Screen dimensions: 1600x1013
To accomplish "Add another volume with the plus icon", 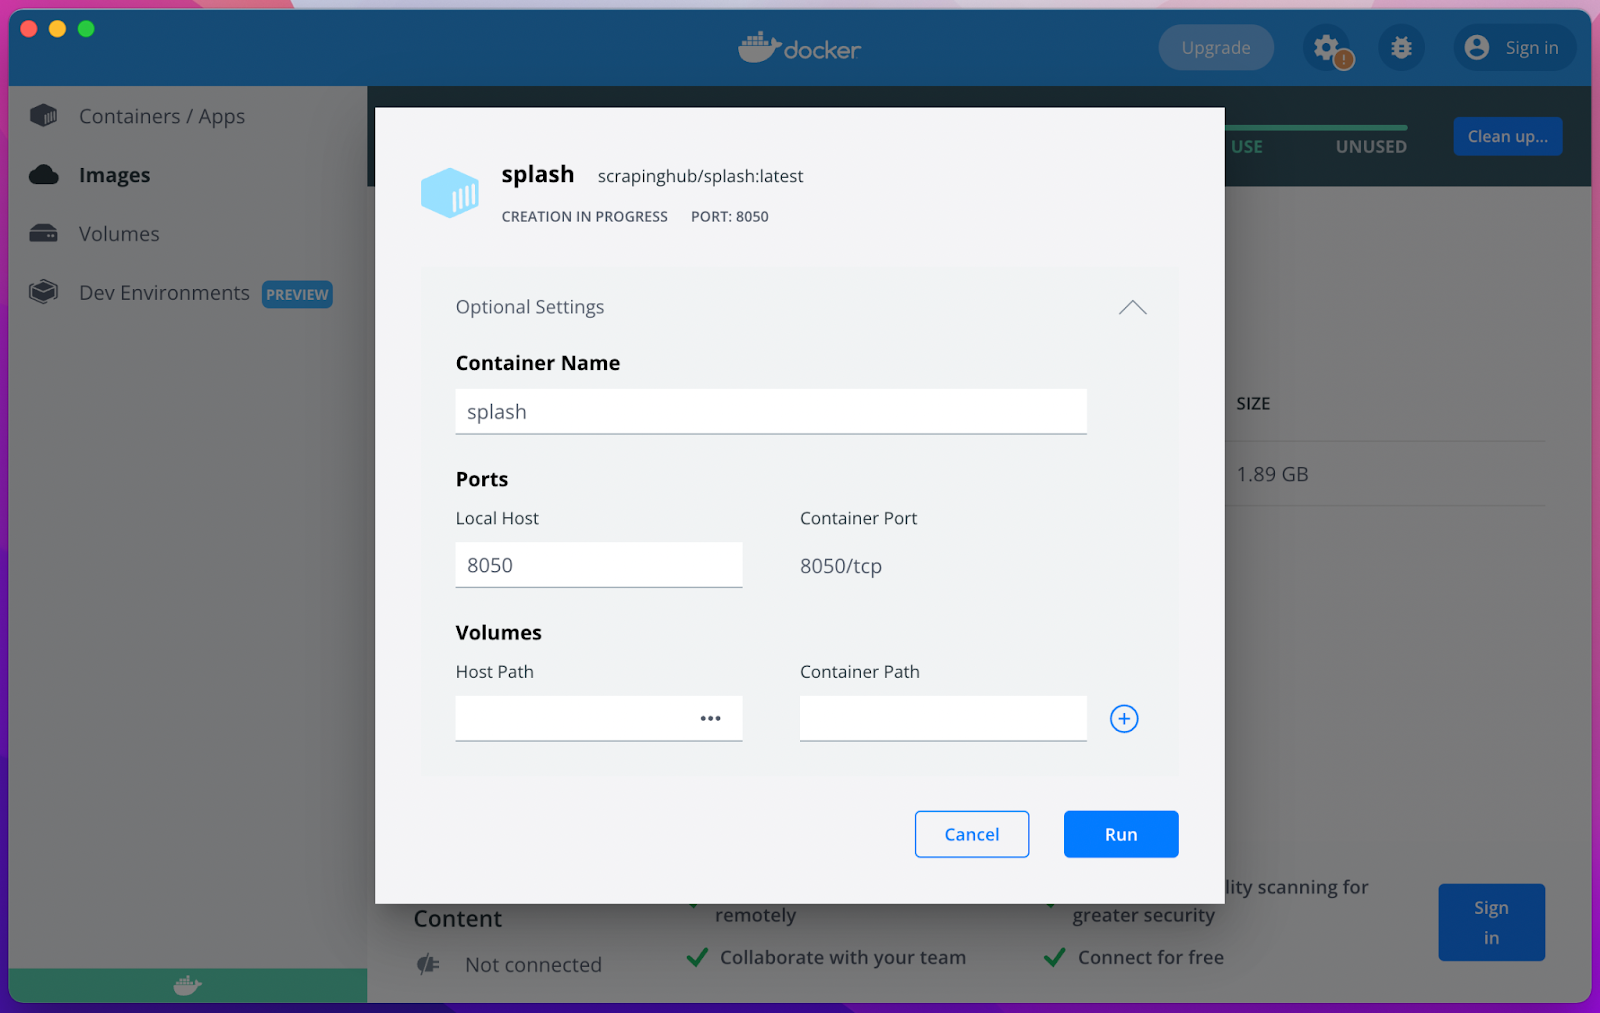I will pyautogui.click(x=1124, y=719).
